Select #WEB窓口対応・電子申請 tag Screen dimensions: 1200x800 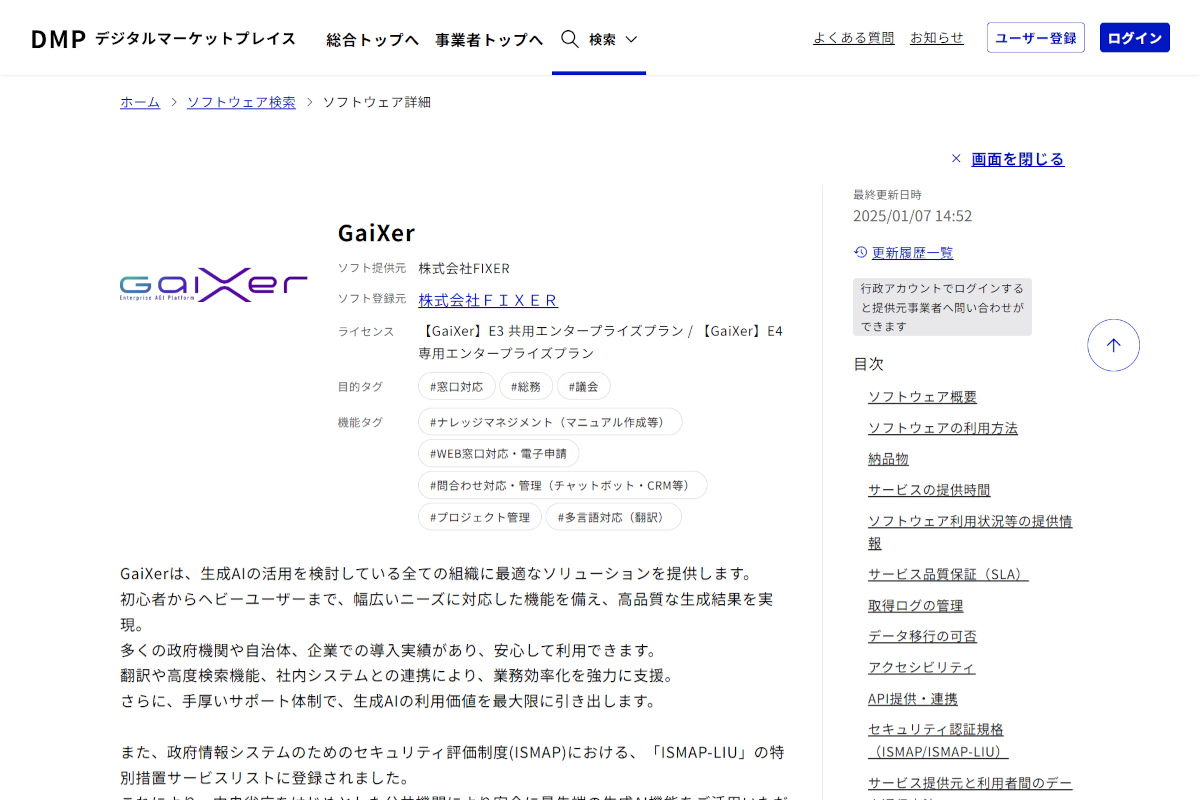498,453
